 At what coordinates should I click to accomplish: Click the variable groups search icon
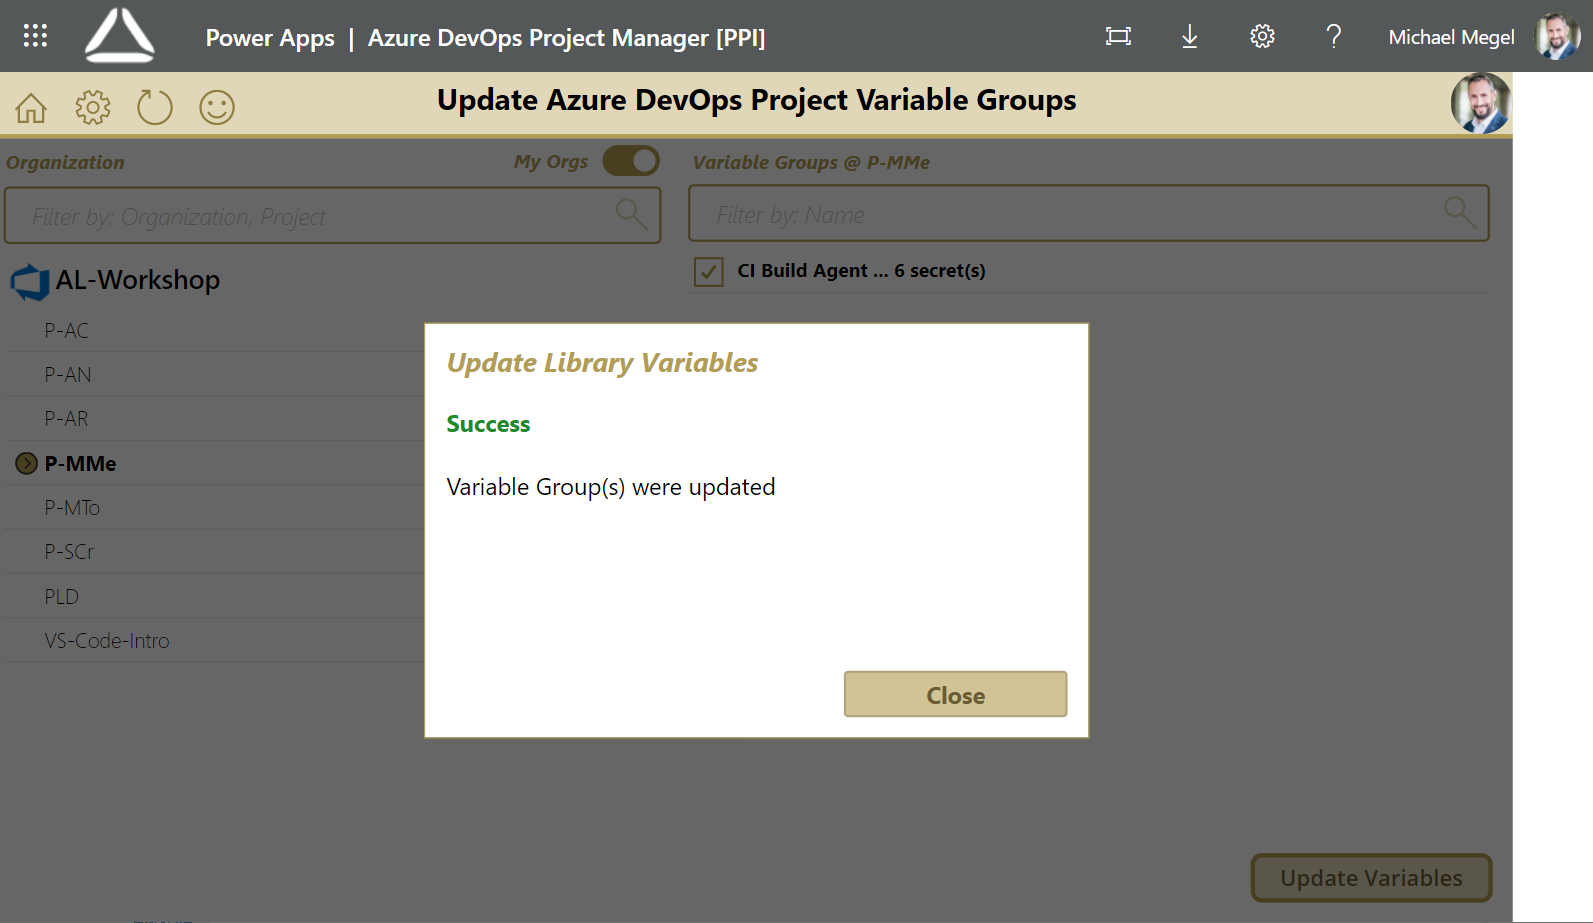coord(1459,212)
